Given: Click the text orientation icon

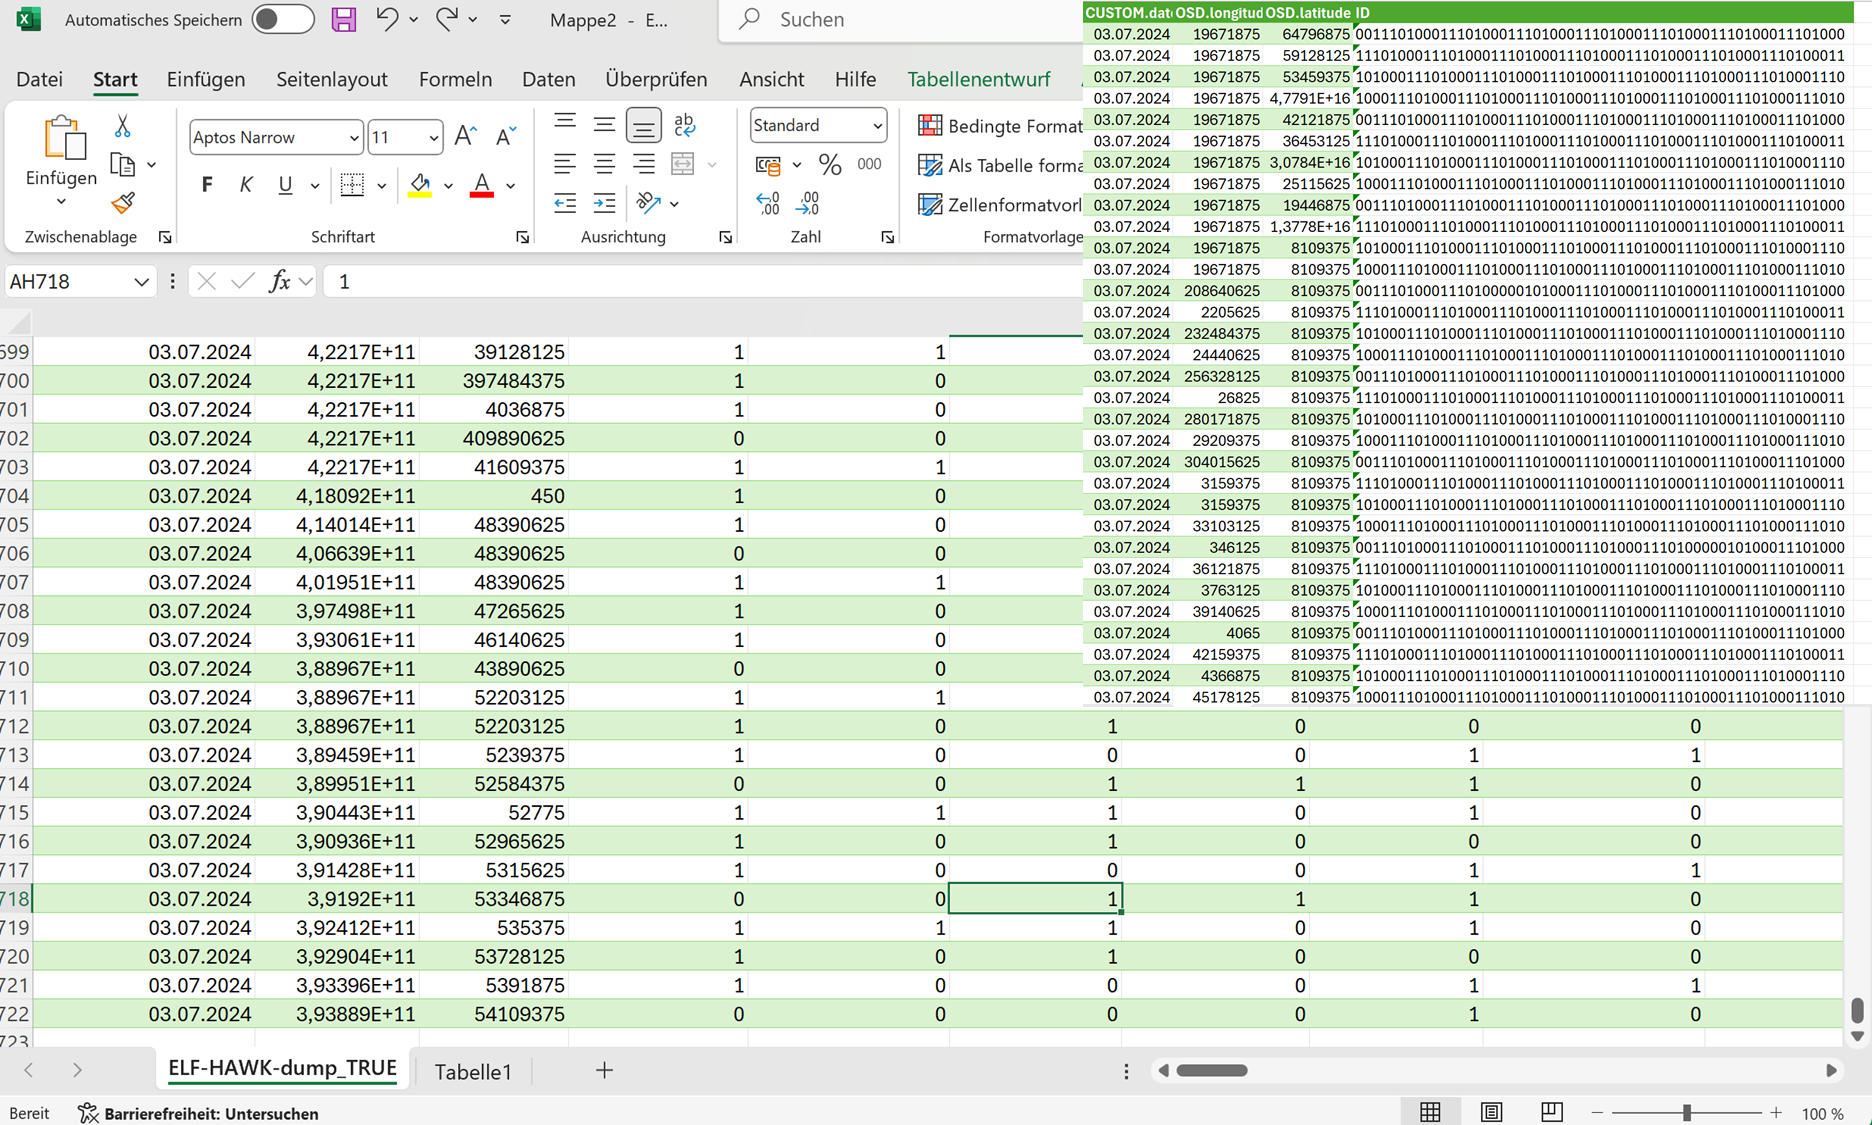Looking at the screenshot, I should point(649,203).
